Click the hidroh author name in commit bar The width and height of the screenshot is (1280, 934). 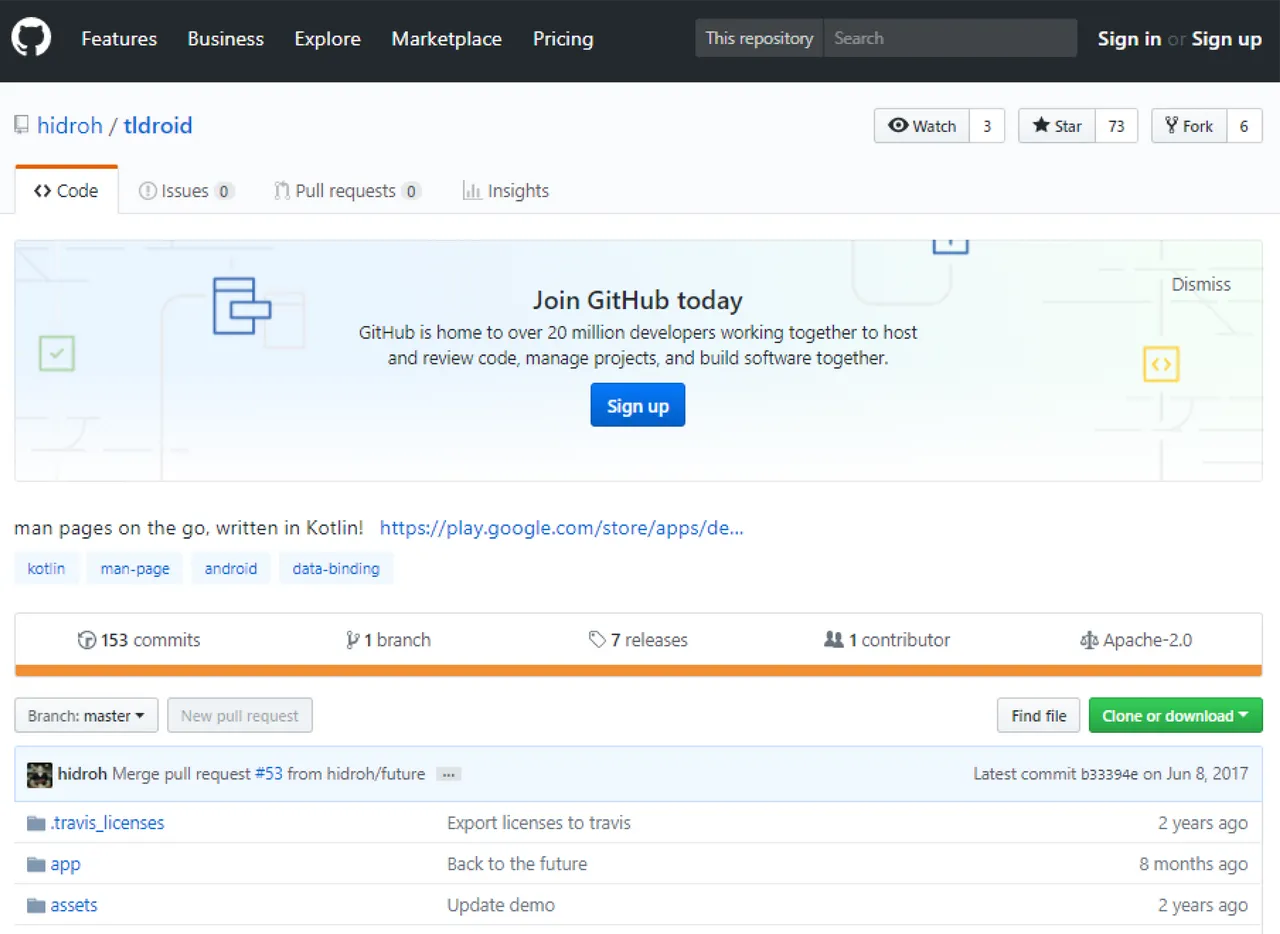click(x=83, y=774)
